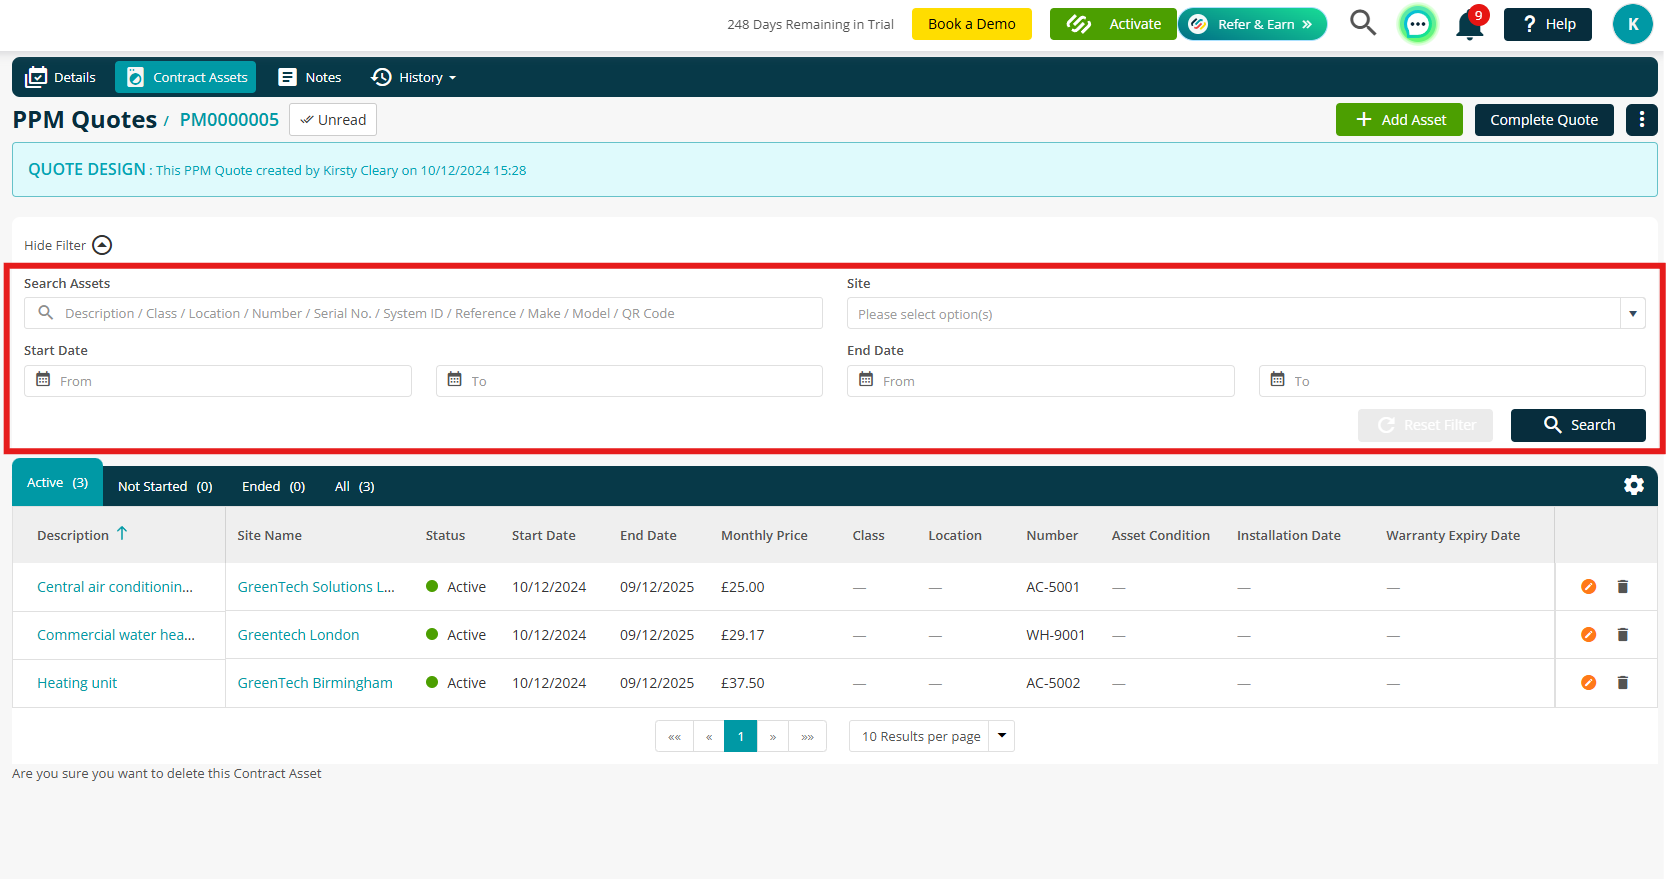Click End Date To field

[1452, 381]
